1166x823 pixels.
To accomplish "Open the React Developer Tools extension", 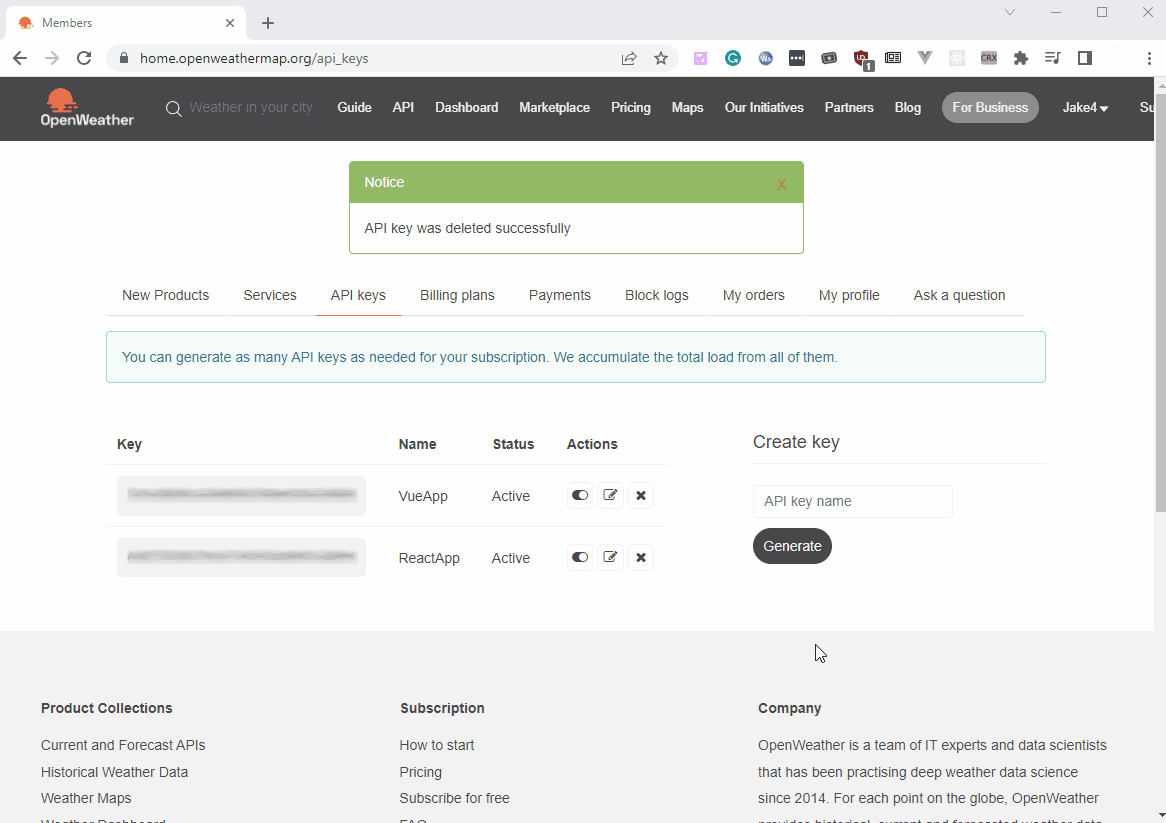I will click(x=957, y=58).
